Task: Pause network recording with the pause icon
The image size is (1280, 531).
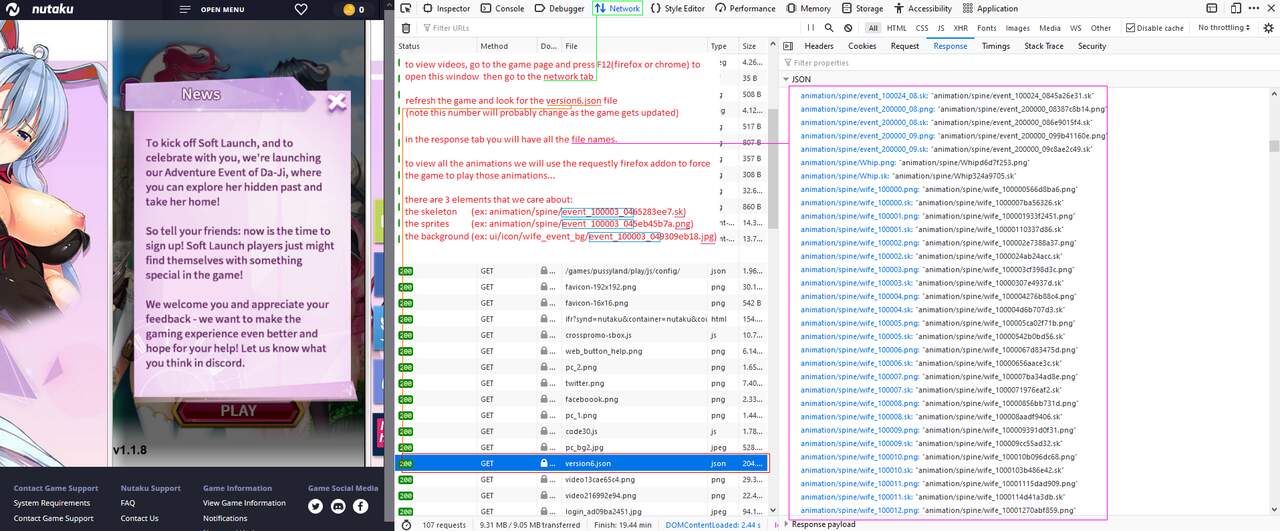Action: coord(812,28)
